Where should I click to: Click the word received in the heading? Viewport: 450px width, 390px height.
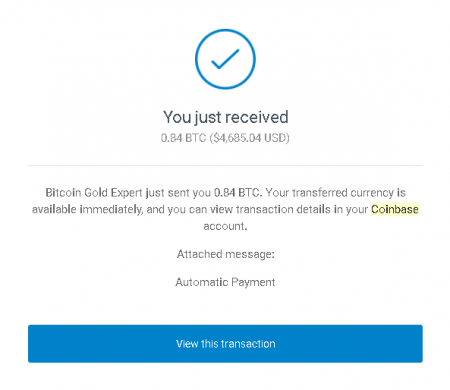(x=257, y=117)
